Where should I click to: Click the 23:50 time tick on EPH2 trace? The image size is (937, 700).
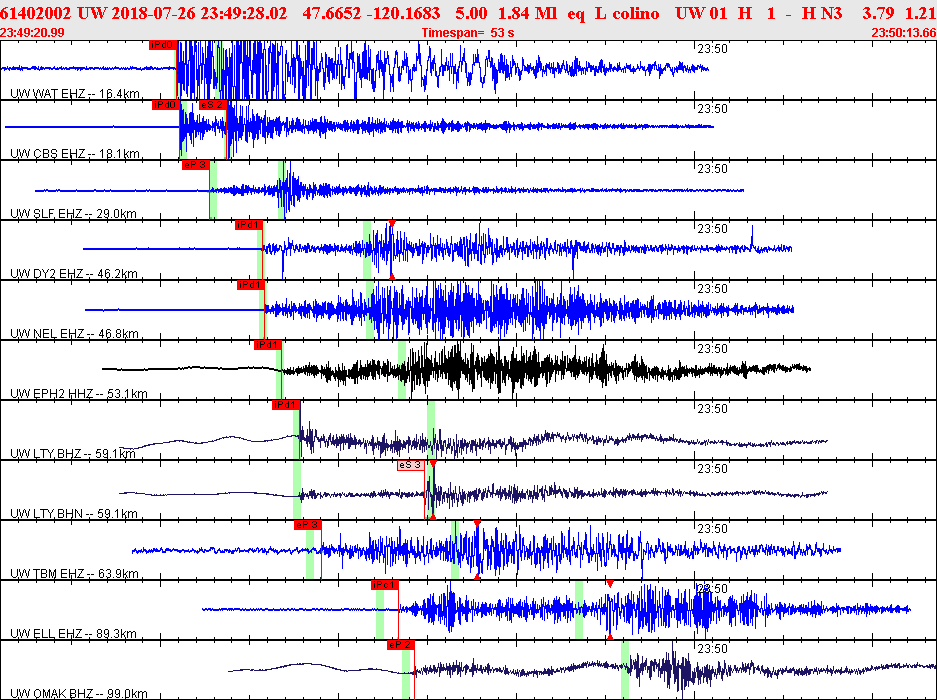click(712, 349)
